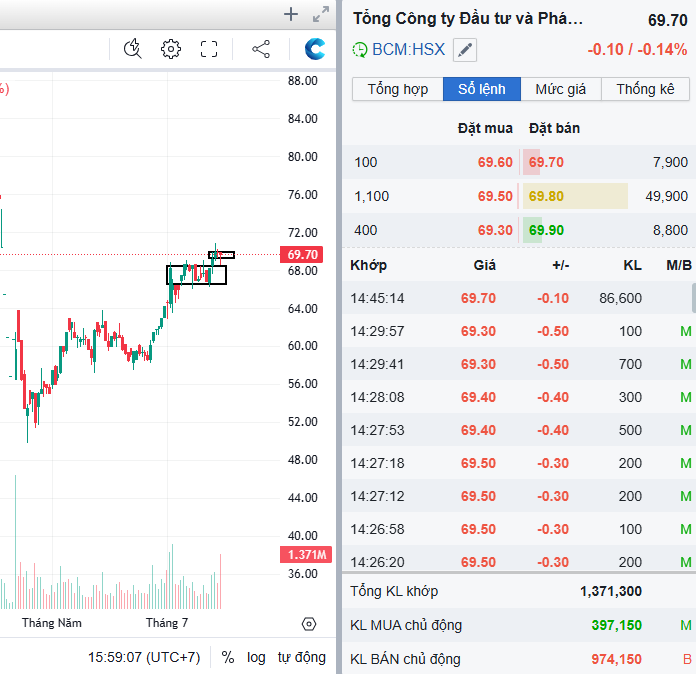Screen dimensions: 696x674
Task: Switch to the Tổng hợp tab
Action: (x=398, y=89)
